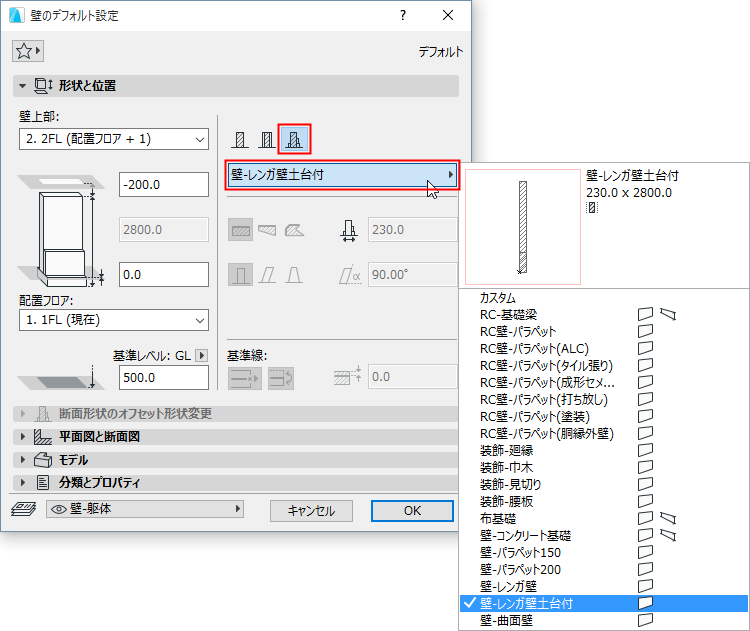The width and height of the screenshot is (750, 631).
Task: Set reference line to outside face
Action: point(244,378)
